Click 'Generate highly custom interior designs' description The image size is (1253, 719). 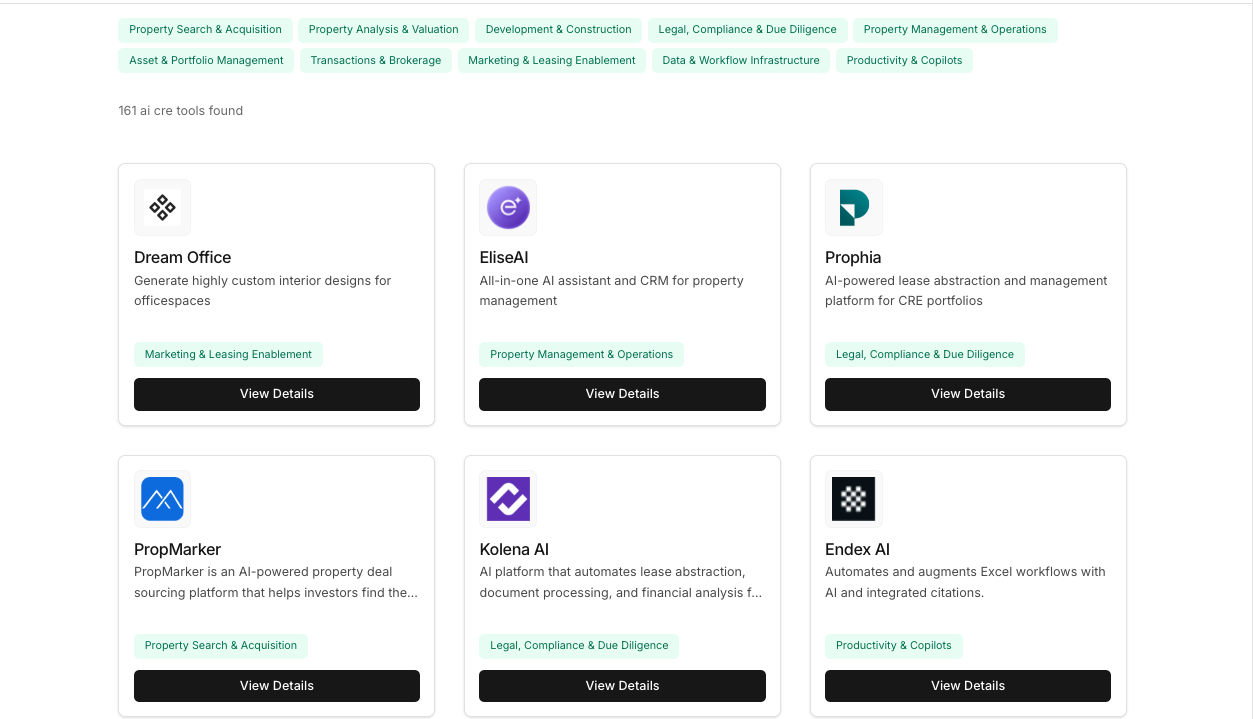point(263,291)
